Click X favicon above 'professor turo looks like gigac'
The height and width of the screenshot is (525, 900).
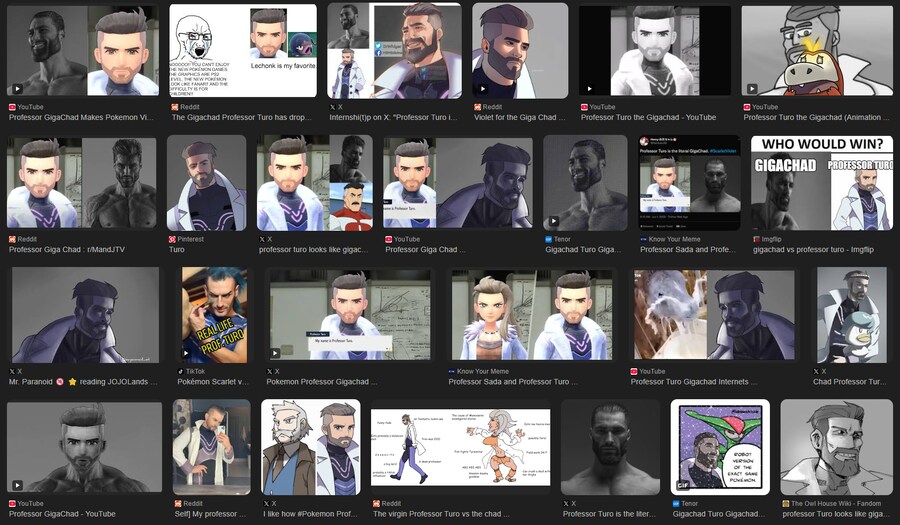[262, 239]
